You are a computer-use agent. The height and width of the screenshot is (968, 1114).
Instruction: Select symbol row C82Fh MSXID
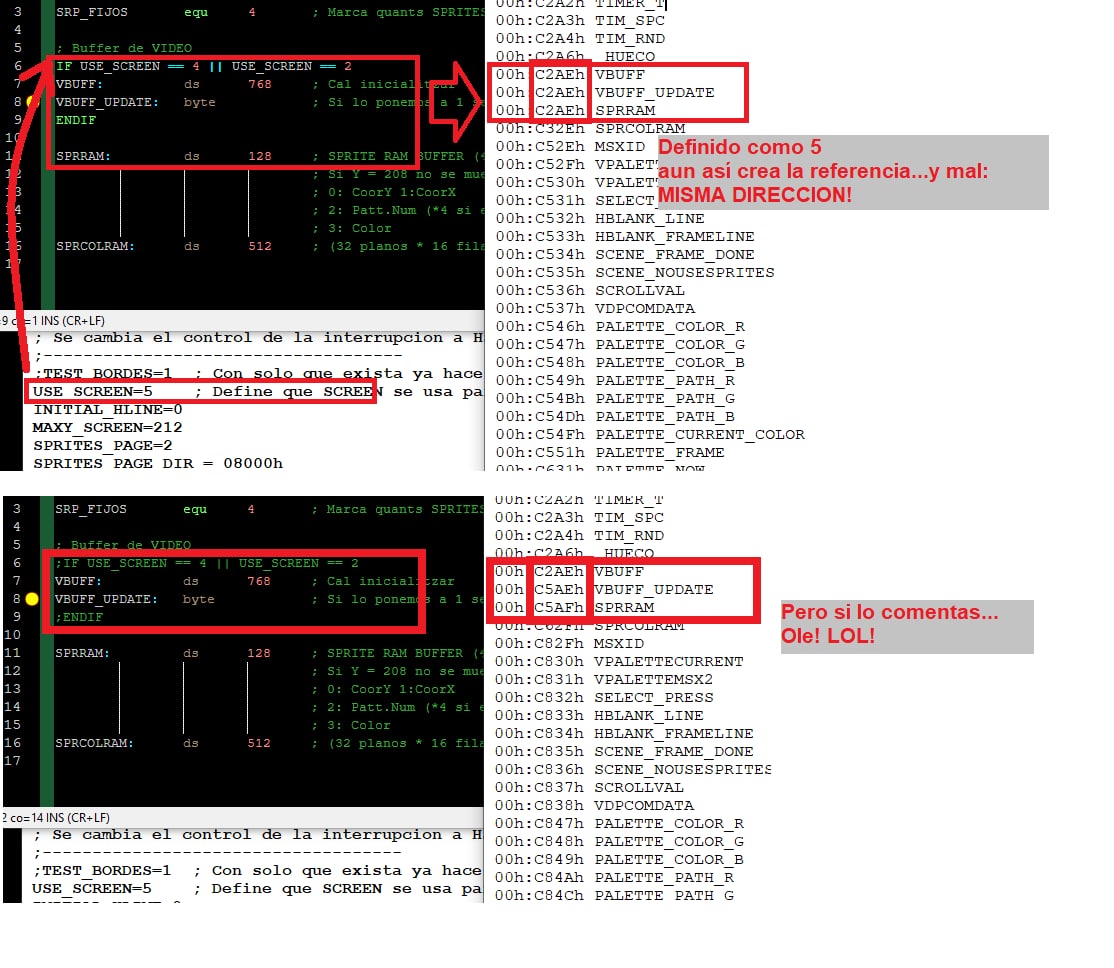pyautogui.click(x=570, y=643)
